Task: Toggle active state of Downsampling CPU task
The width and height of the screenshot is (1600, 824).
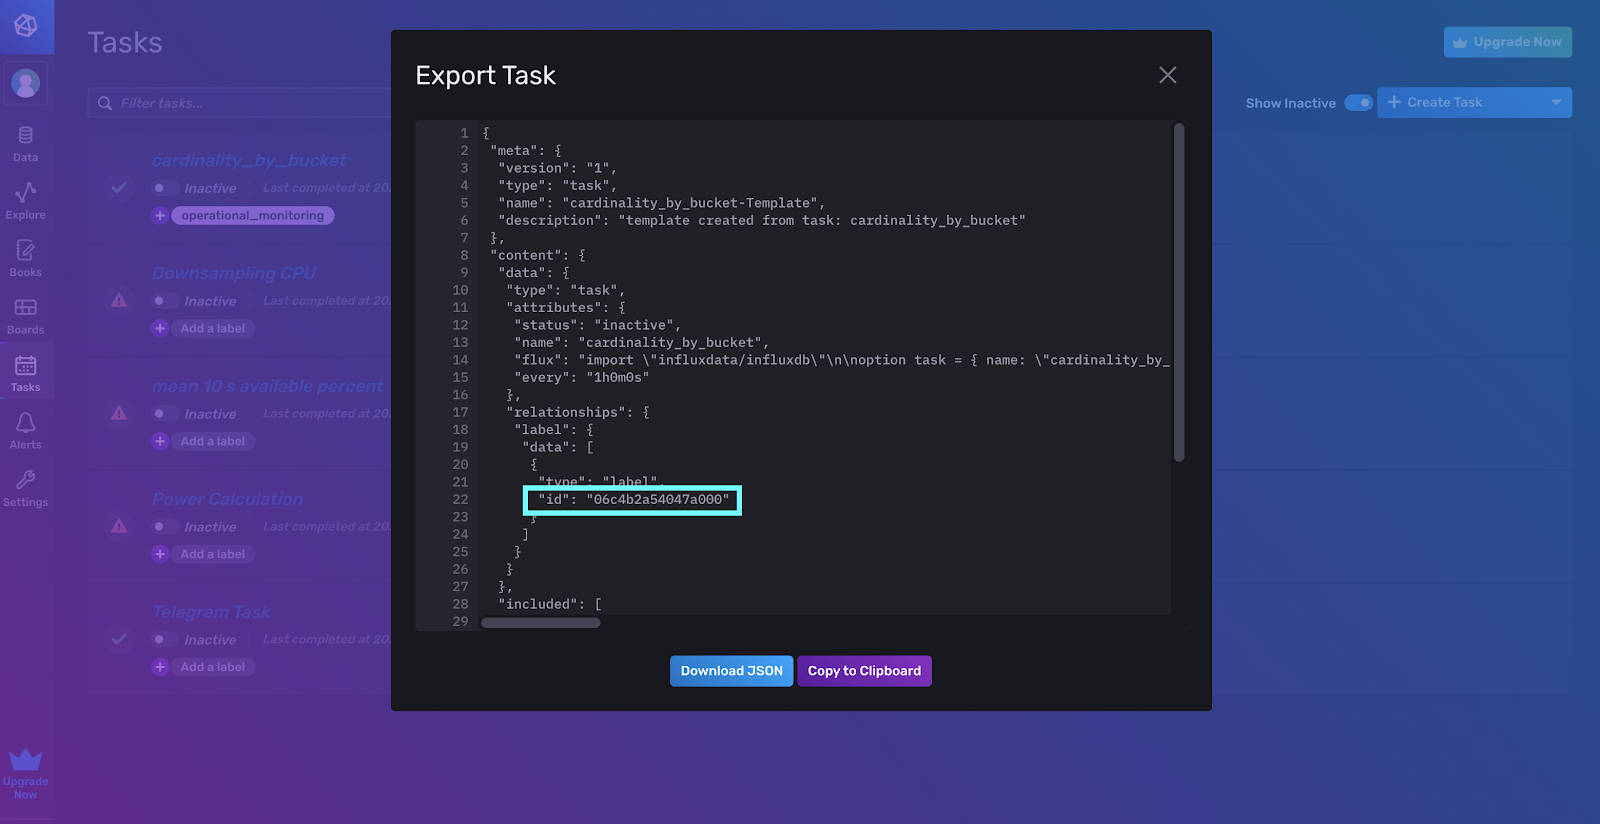Action: [x=164, y=301]
